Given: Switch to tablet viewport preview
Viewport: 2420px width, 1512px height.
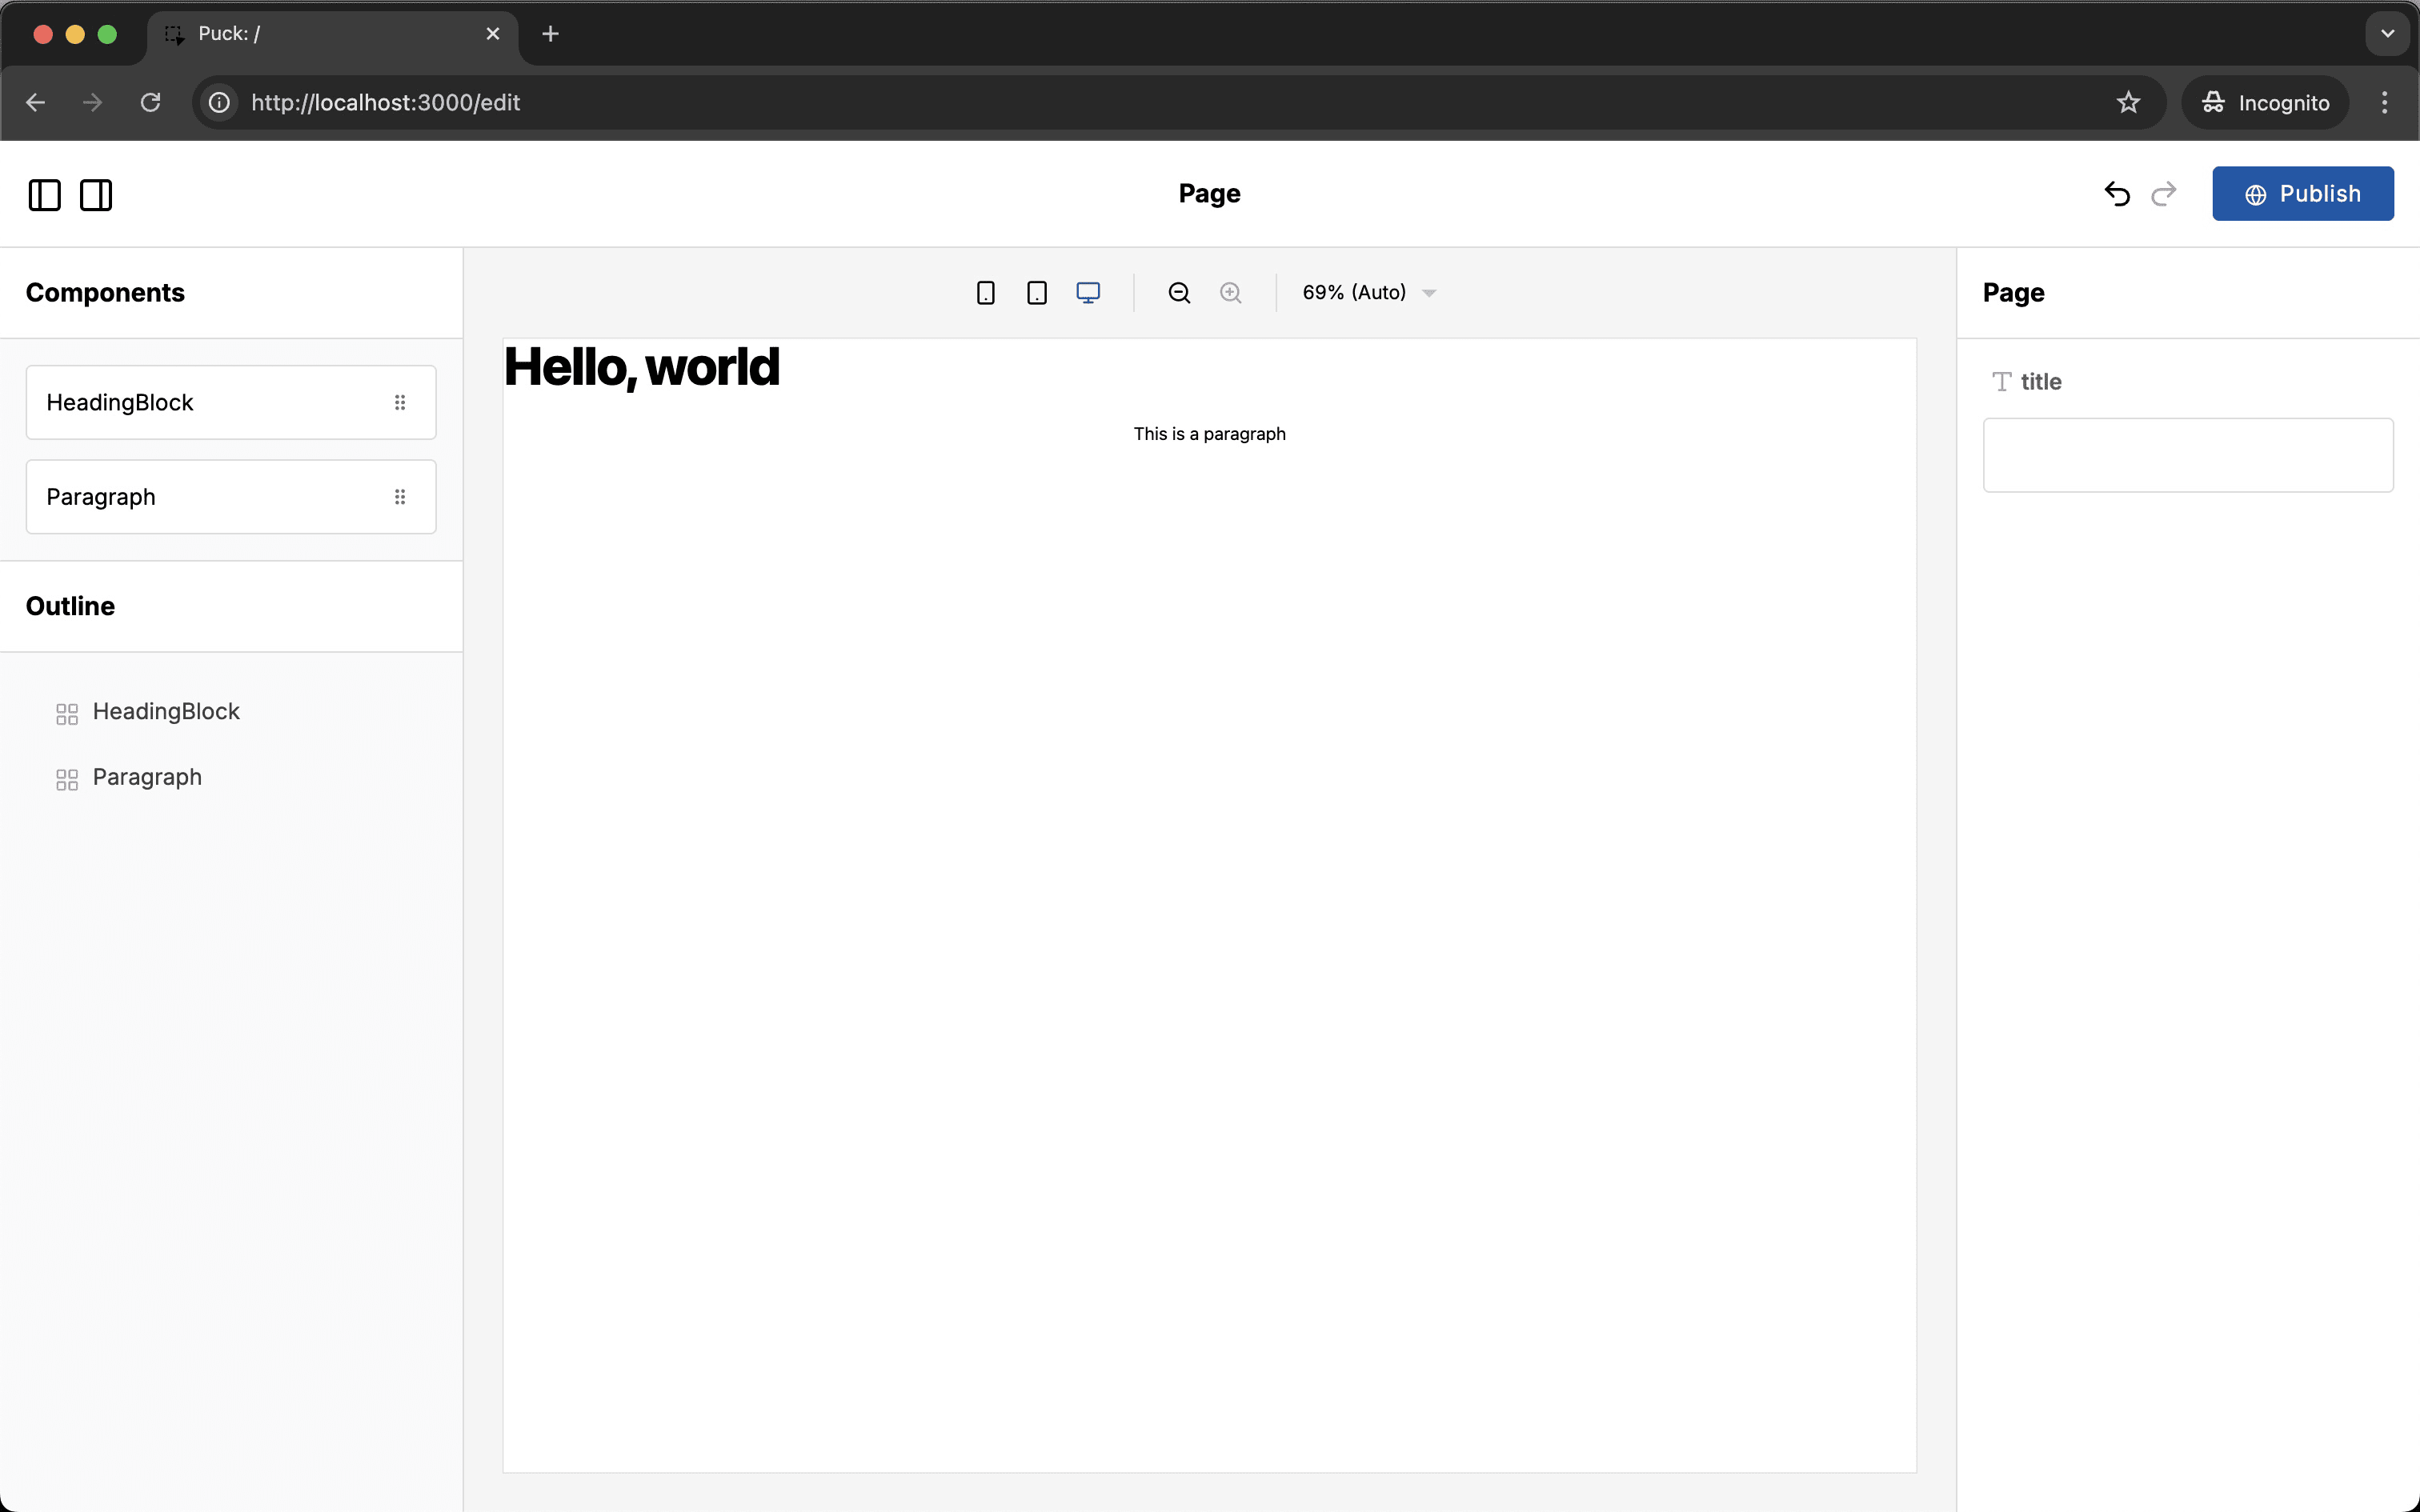Looking at the screenshot, I should tap(1036, 292).
